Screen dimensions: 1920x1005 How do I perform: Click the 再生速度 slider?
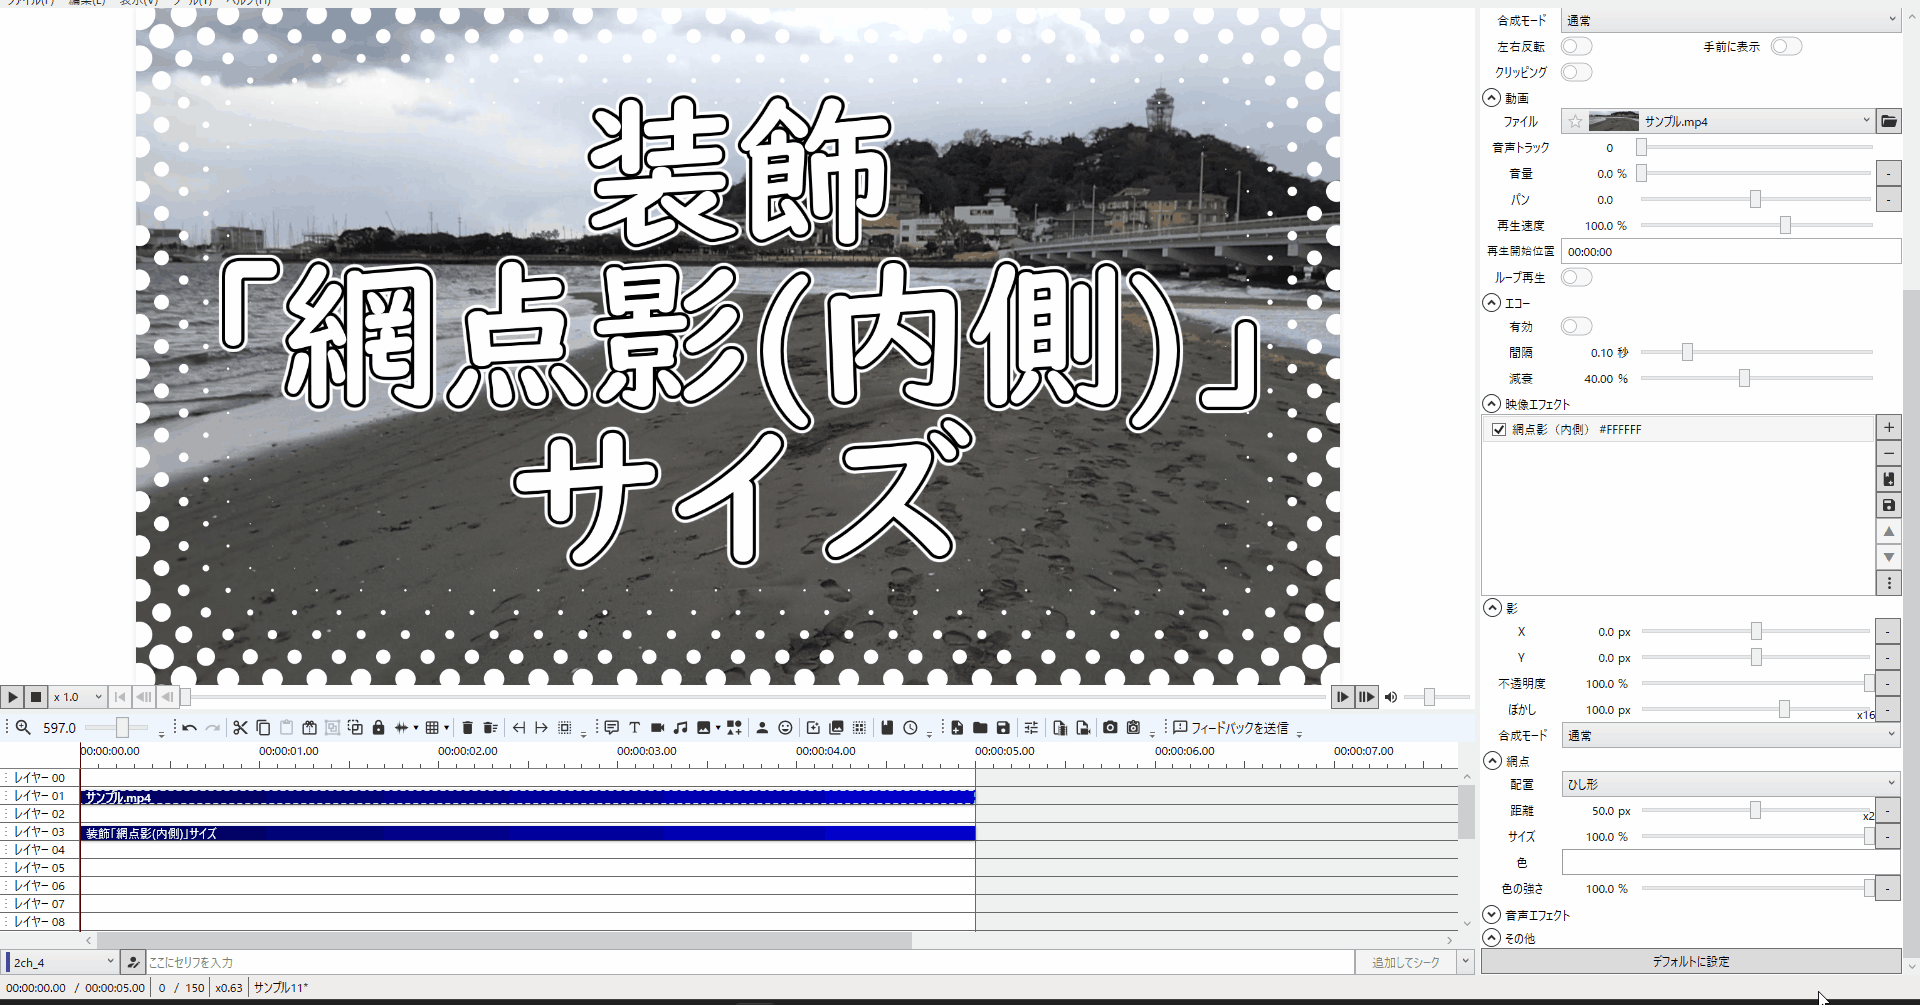1757,225
